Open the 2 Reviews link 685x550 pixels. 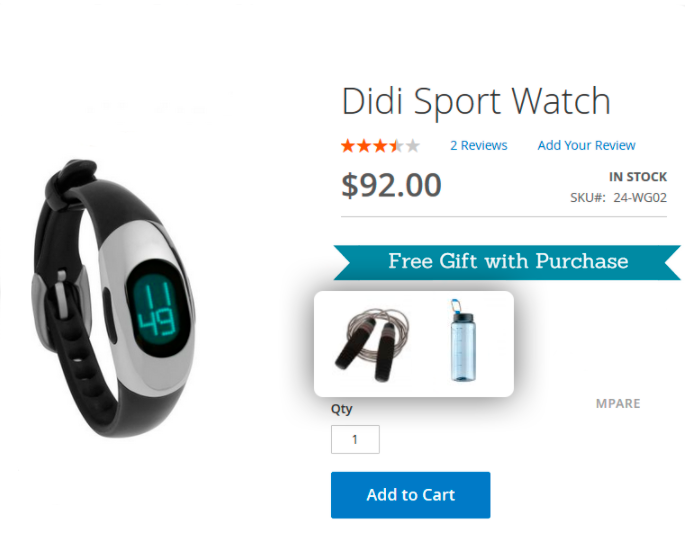click(479, 145)
